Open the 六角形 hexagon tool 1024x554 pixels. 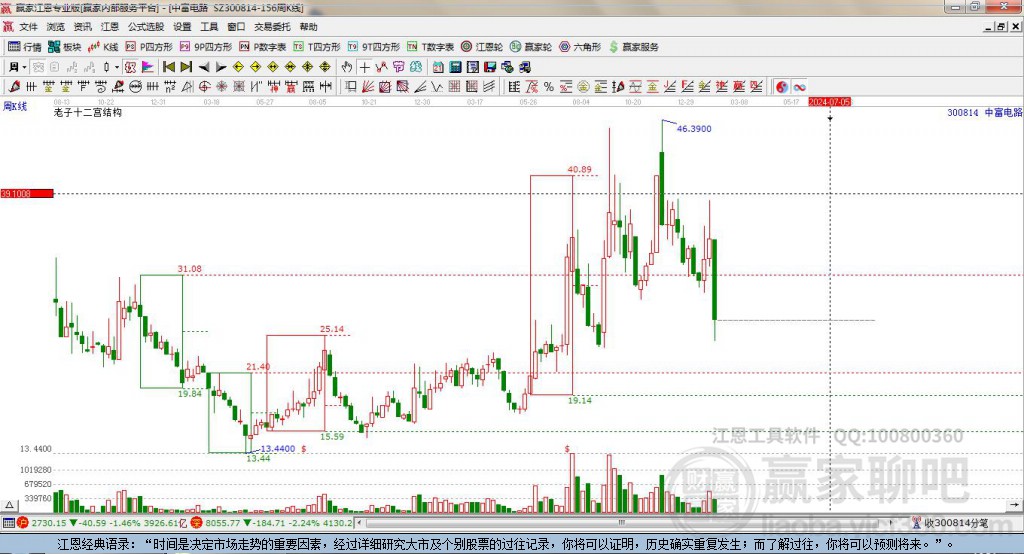[x=580, y=47]
